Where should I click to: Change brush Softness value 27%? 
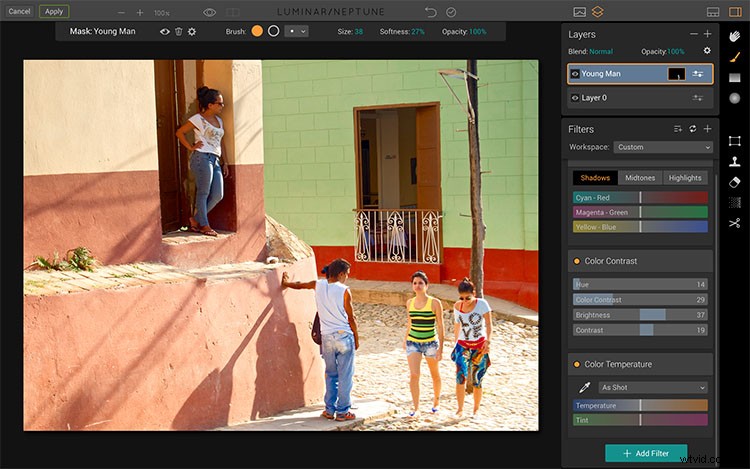(418, 32)
